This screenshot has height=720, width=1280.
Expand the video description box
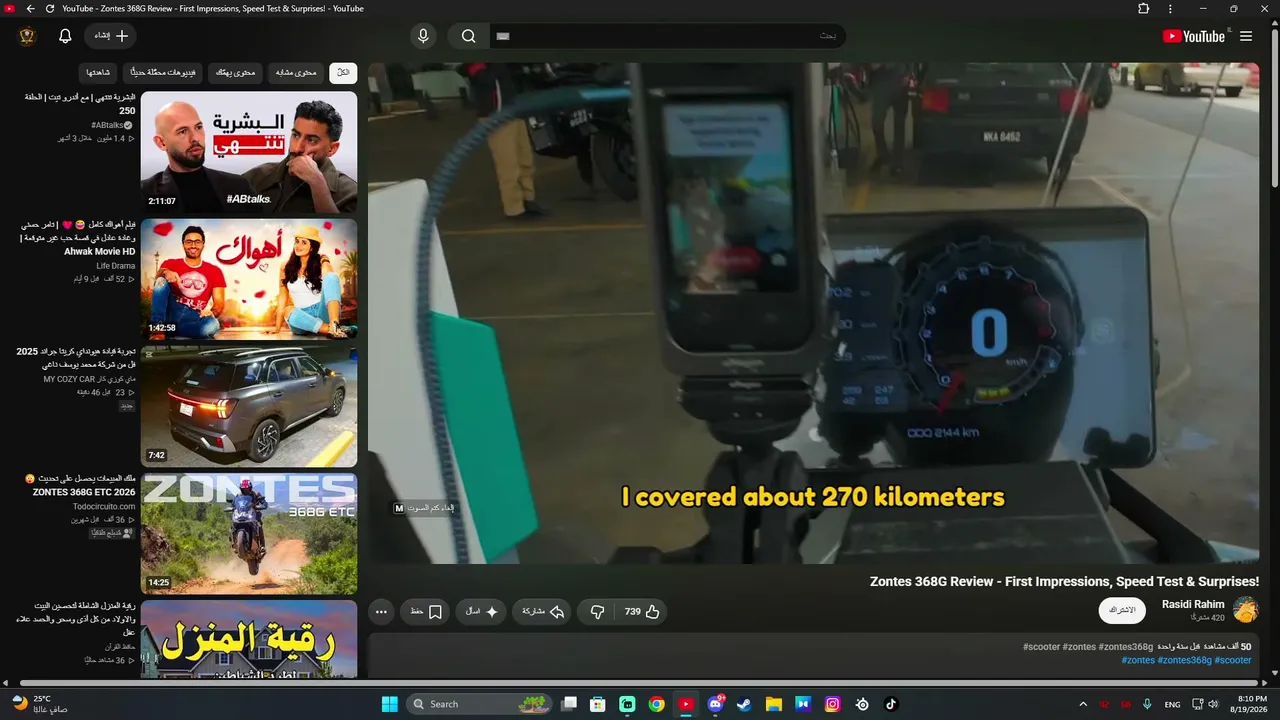[813, 655]
